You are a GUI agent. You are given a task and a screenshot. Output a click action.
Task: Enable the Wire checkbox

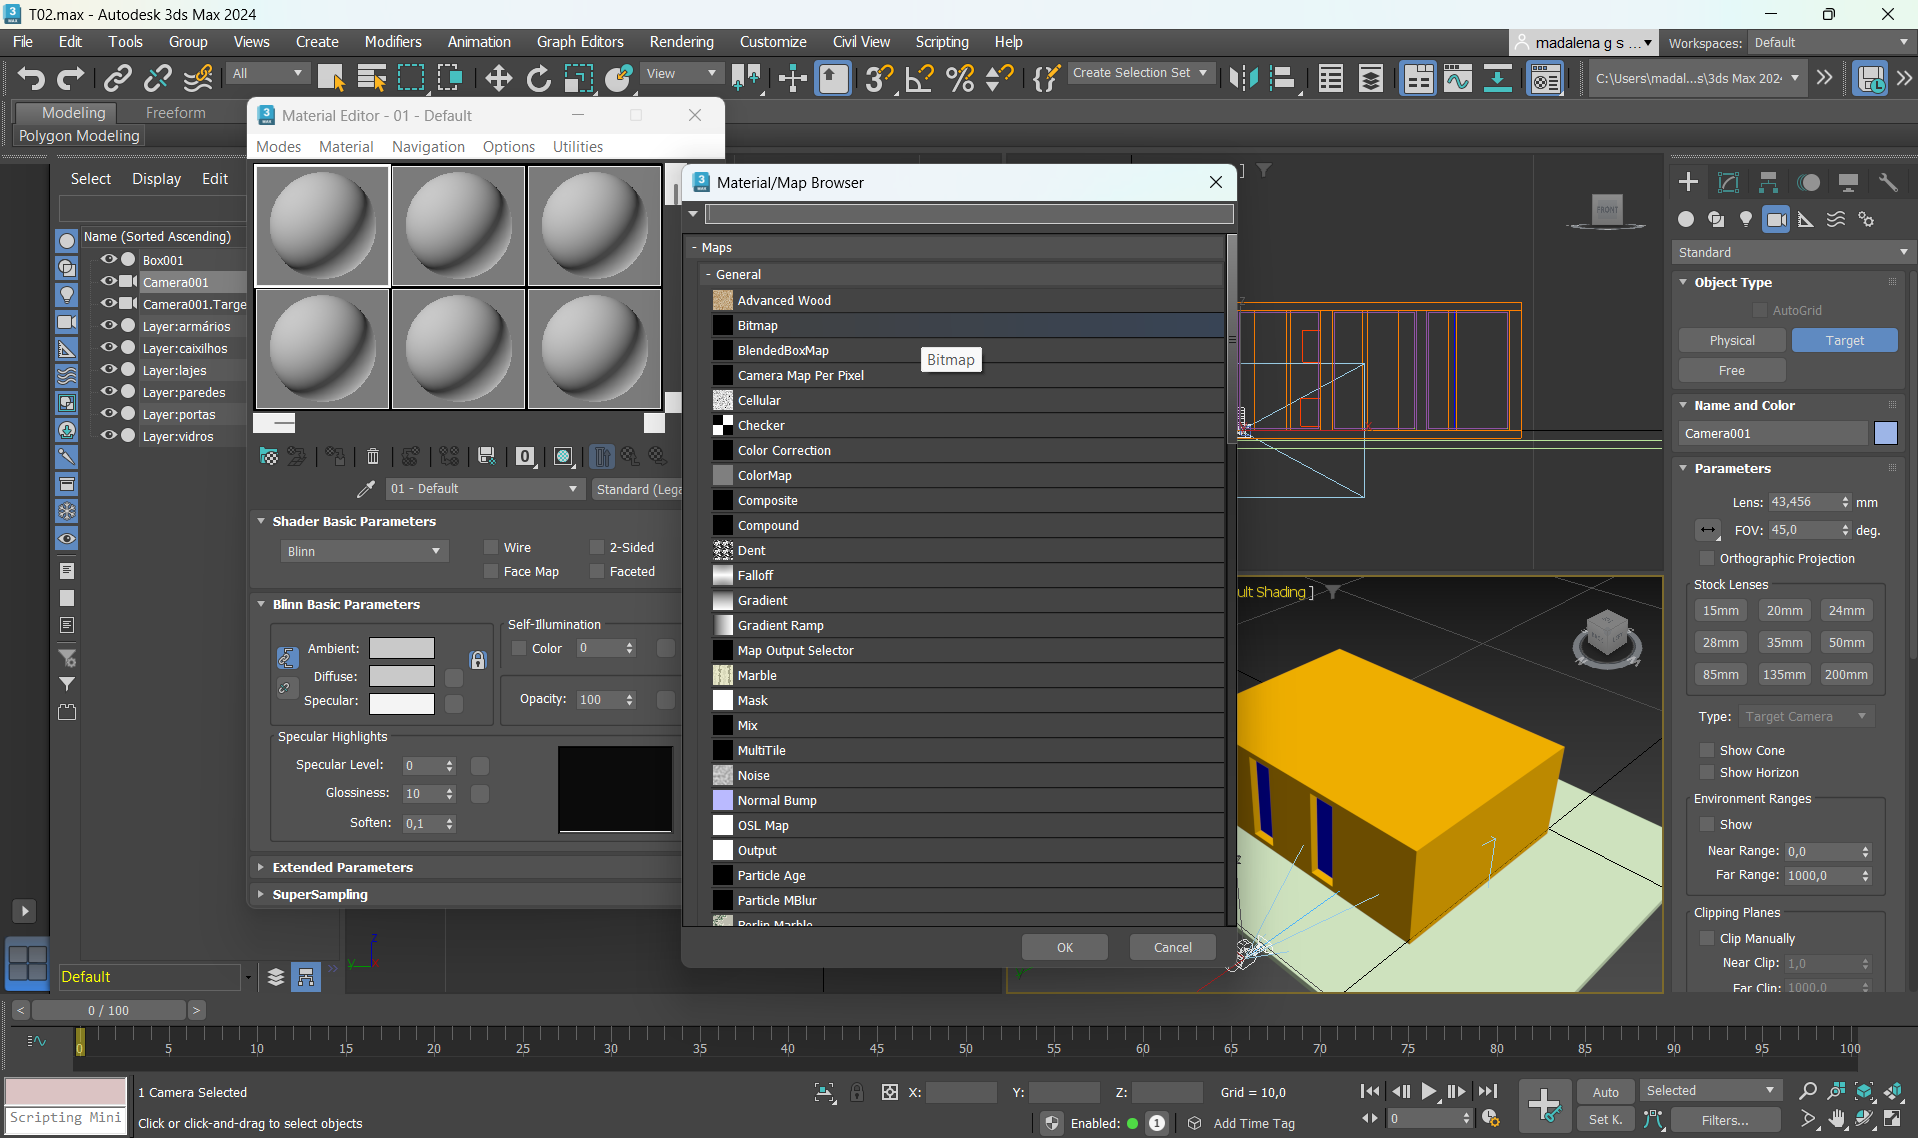click(491, 547)
